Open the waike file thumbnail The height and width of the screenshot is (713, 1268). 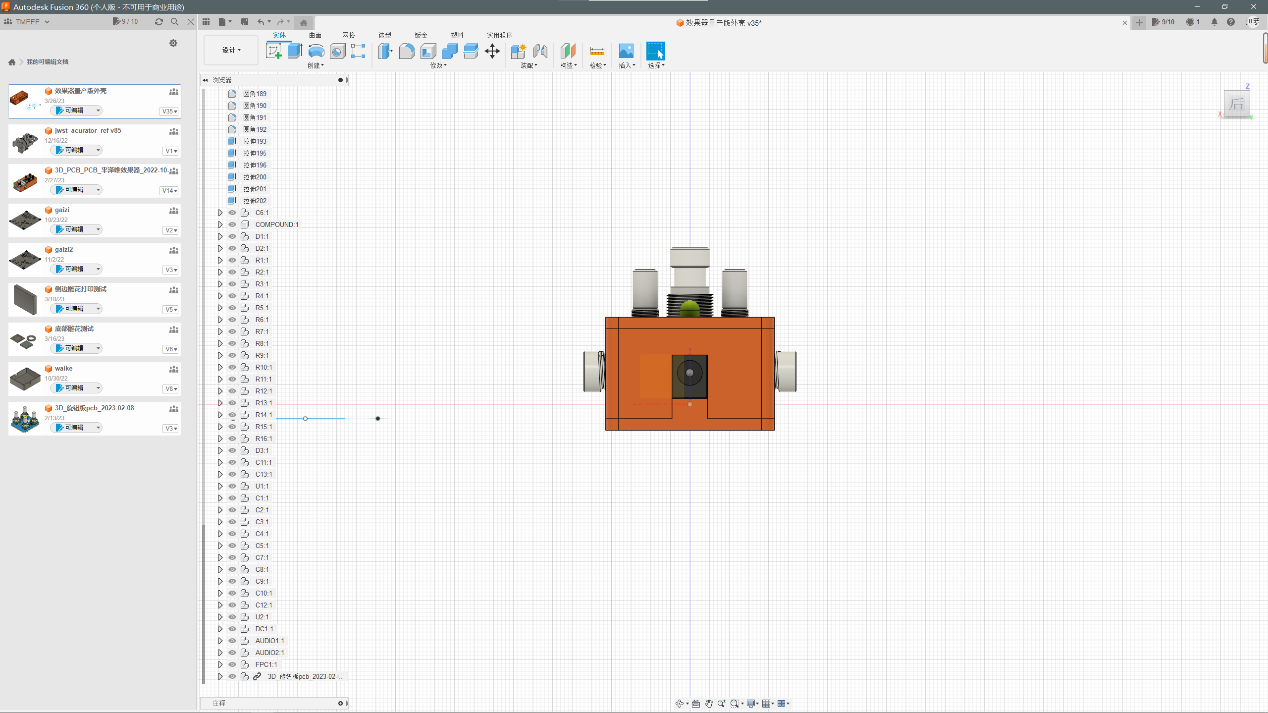coord(25,378)
